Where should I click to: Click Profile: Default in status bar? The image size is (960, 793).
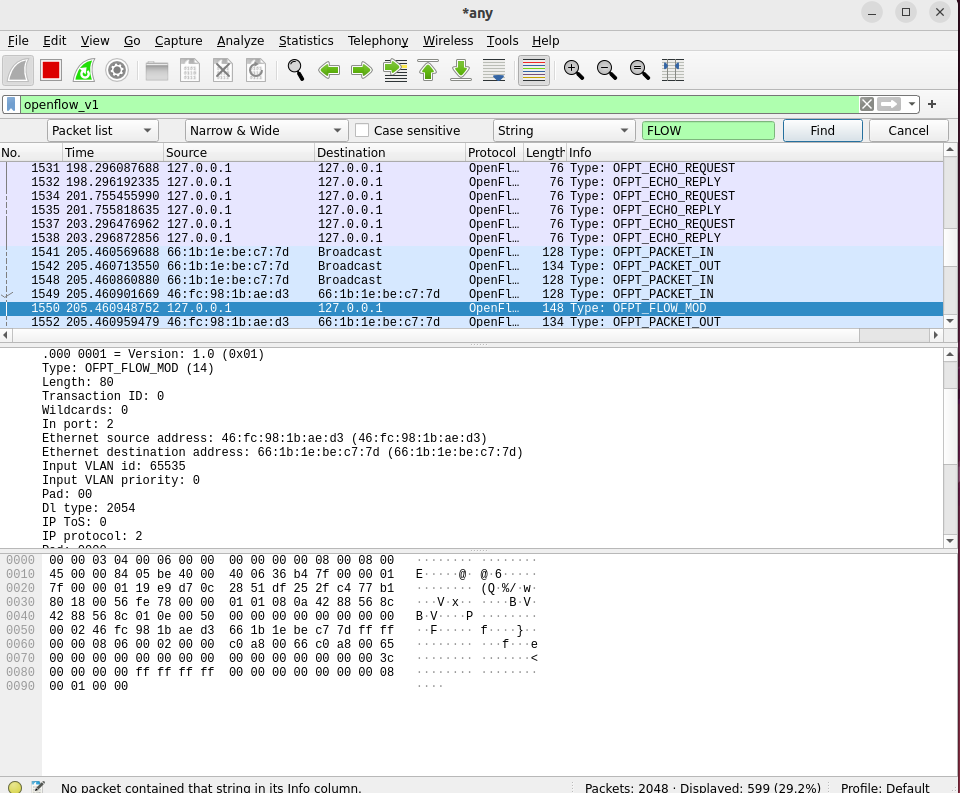[885, 787]
